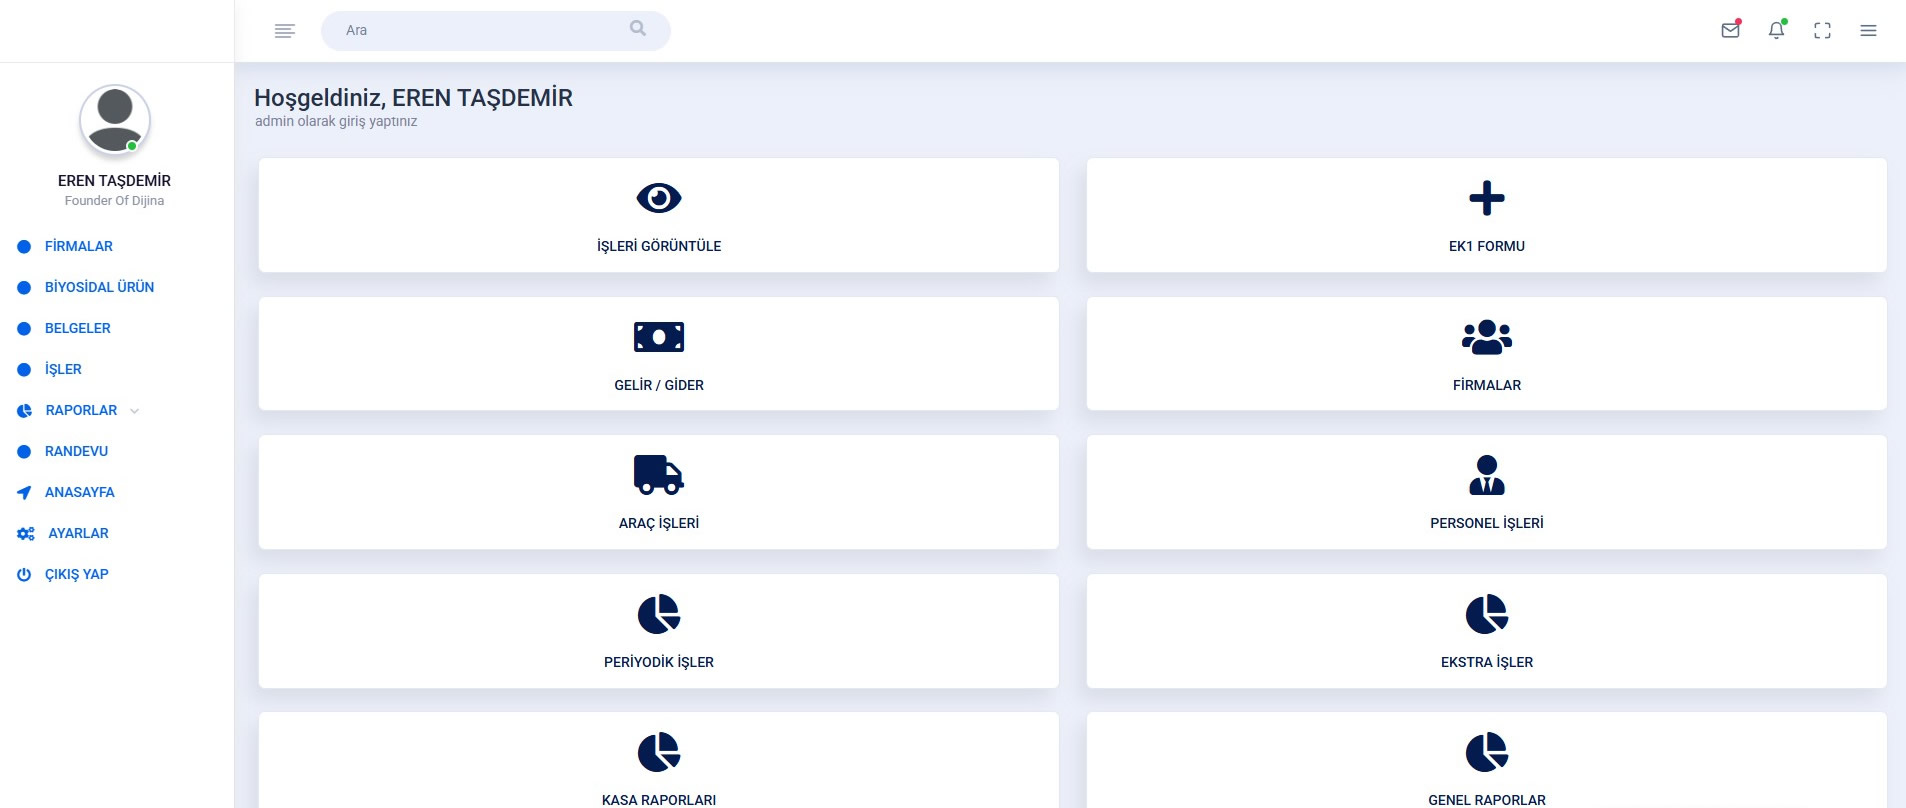Image resolution: width=1906 pixels, height=808 pixels.
Task: Open the Periyodik İşler report card
Action: pyautogui.click(x=659, y=631)
